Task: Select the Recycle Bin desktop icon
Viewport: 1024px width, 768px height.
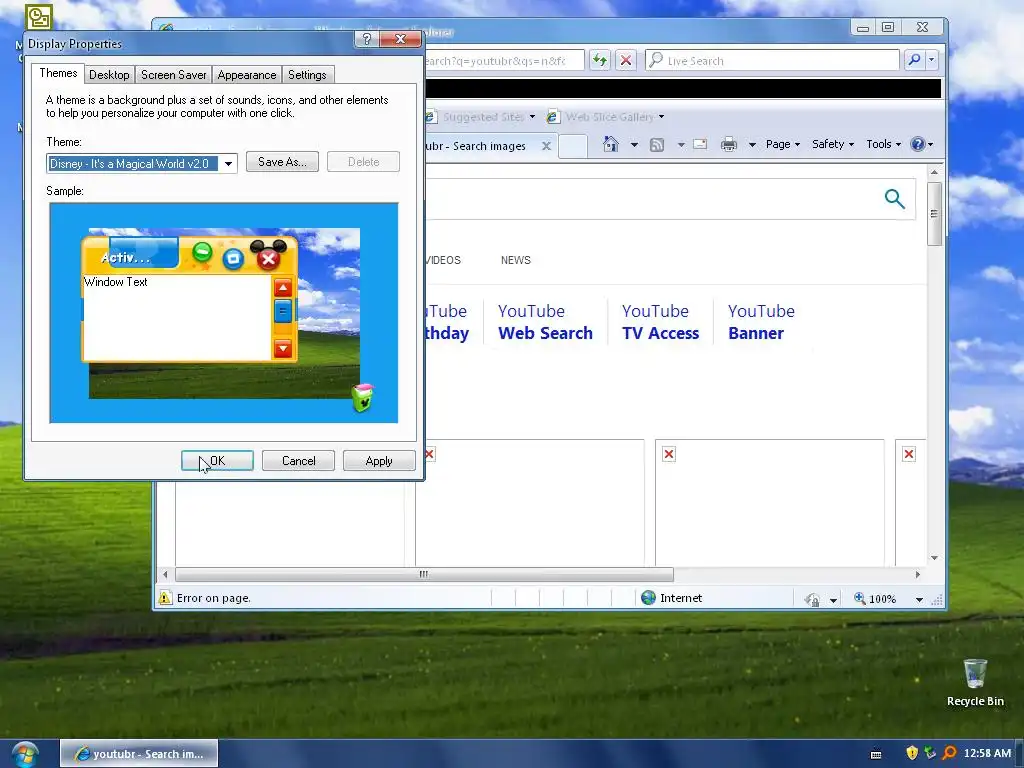Action: 975,682
